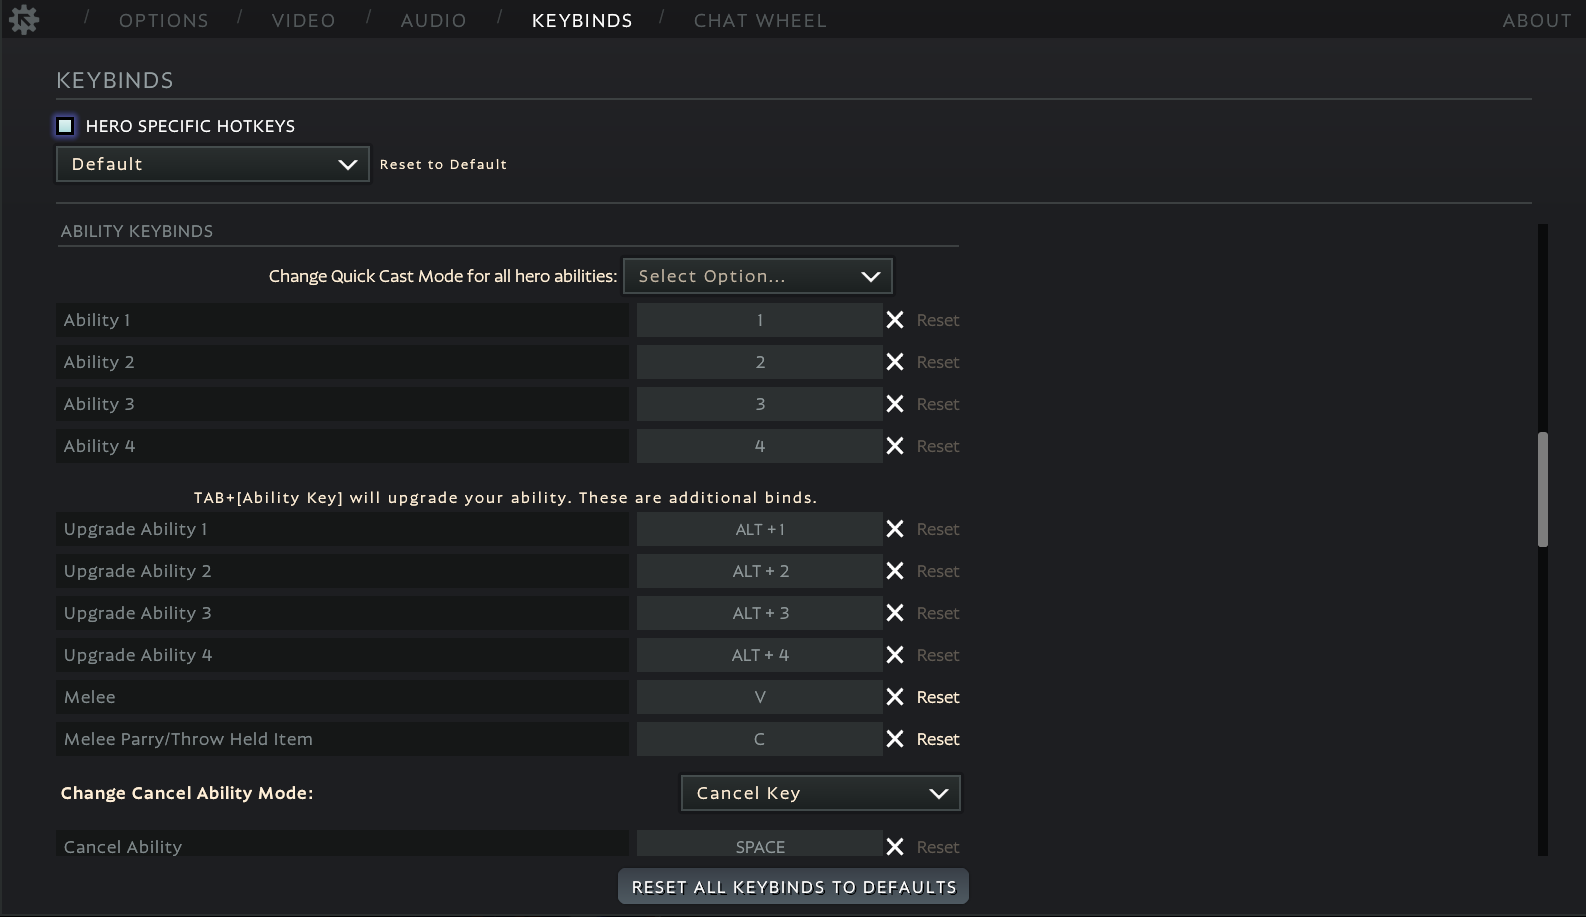Clear the Ability 4 keybind with X
Viewport: 1586px width, 917px height.
895,446
